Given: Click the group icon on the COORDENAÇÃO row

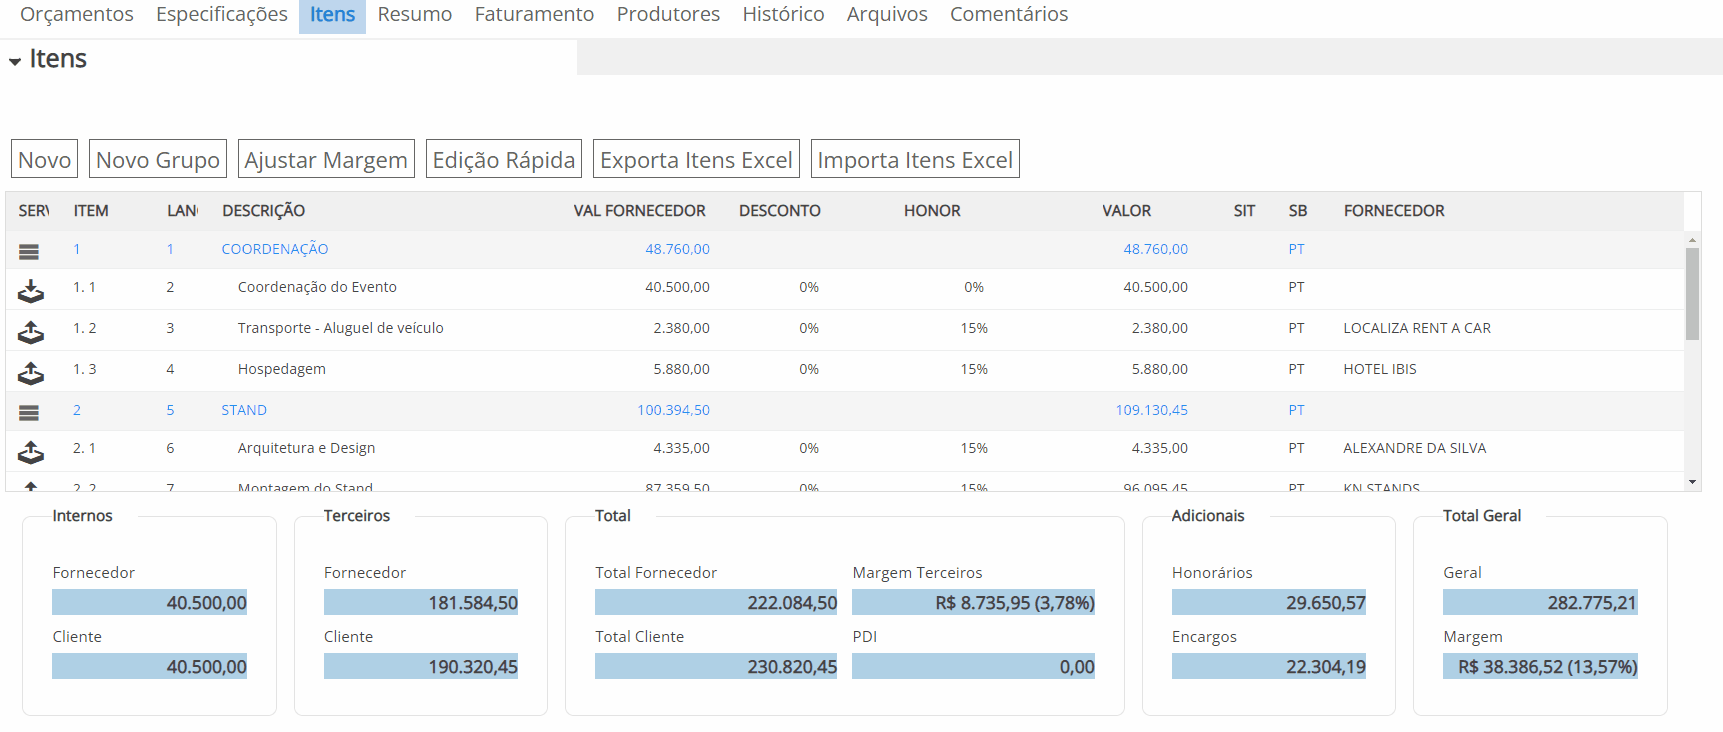Looking at the screenshot, I should click(29, 252).
